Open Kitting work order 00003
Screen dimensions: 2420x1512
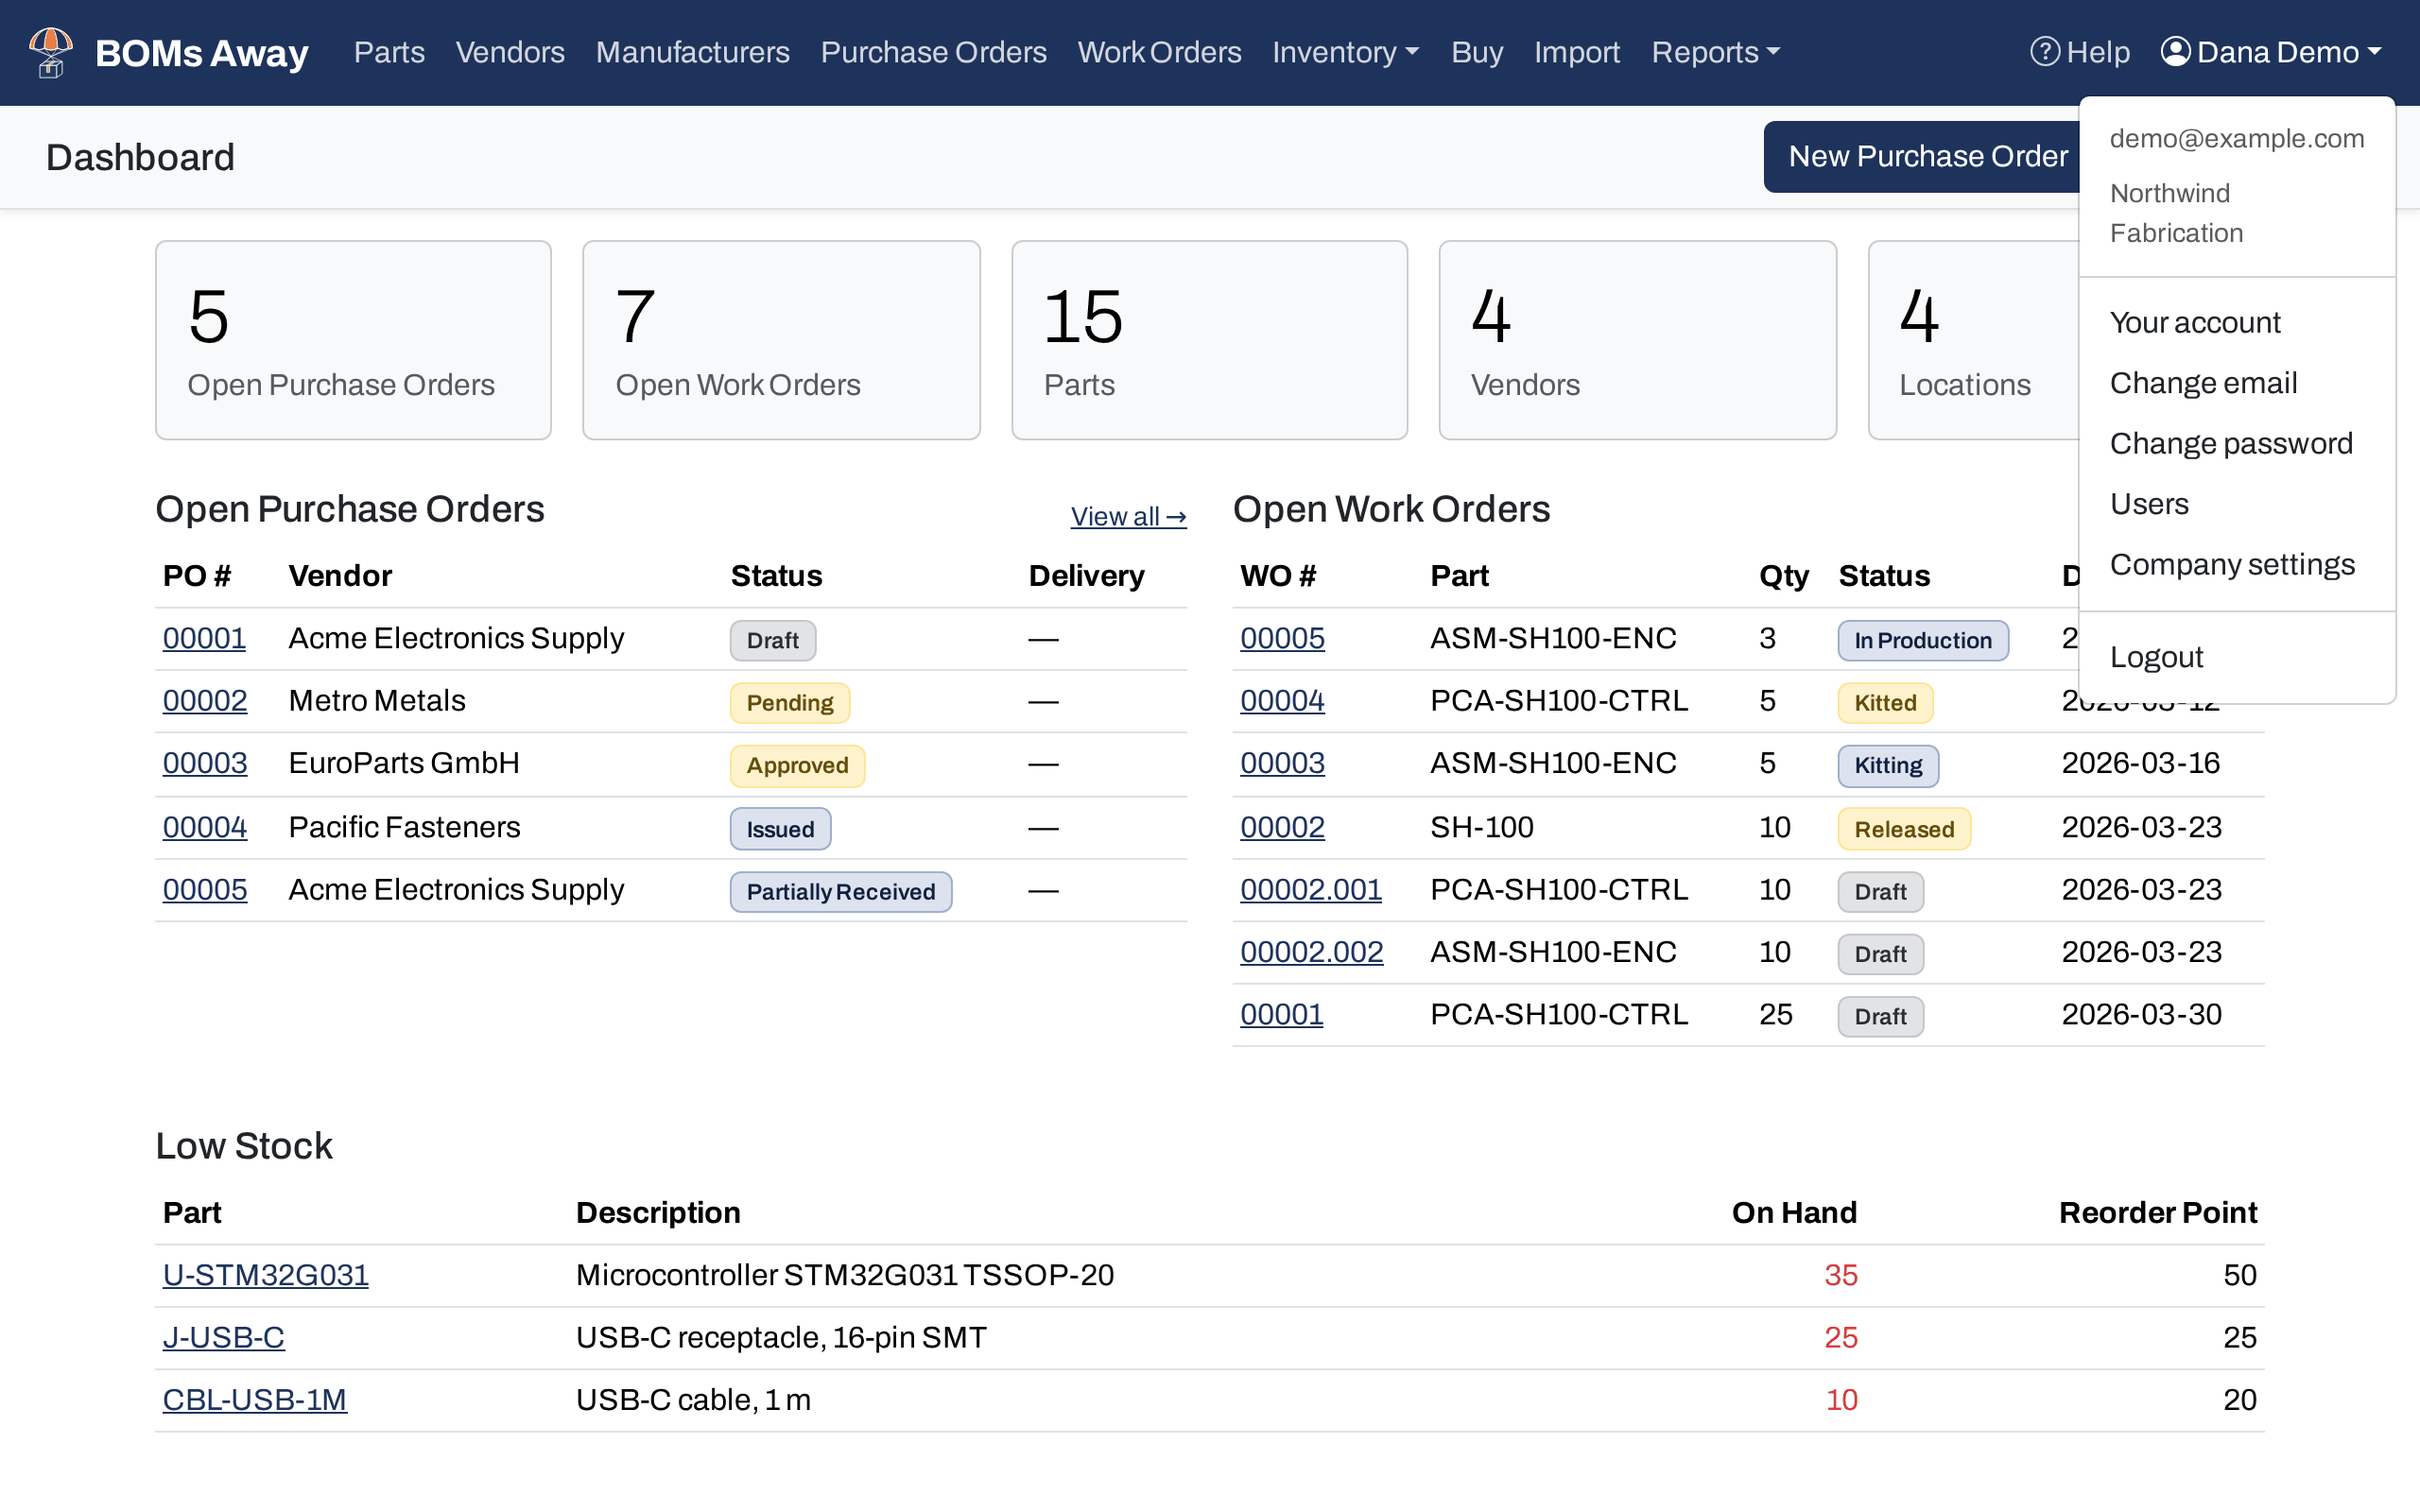click(x=1282, y=763)
